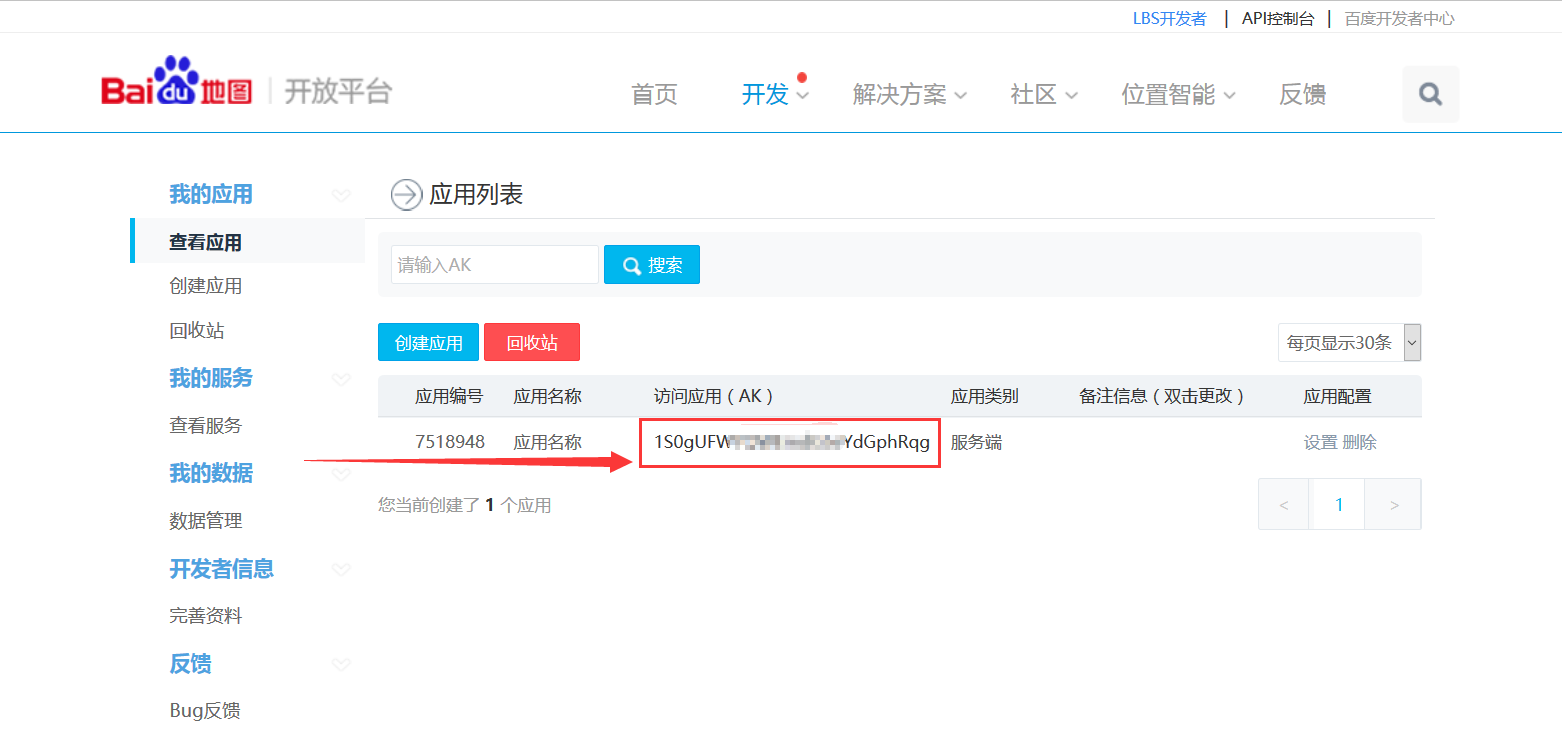Expand the 解决方案 navigation dropdown
This screenshot has height=750, width=1562.
click(x=960, y=96)
